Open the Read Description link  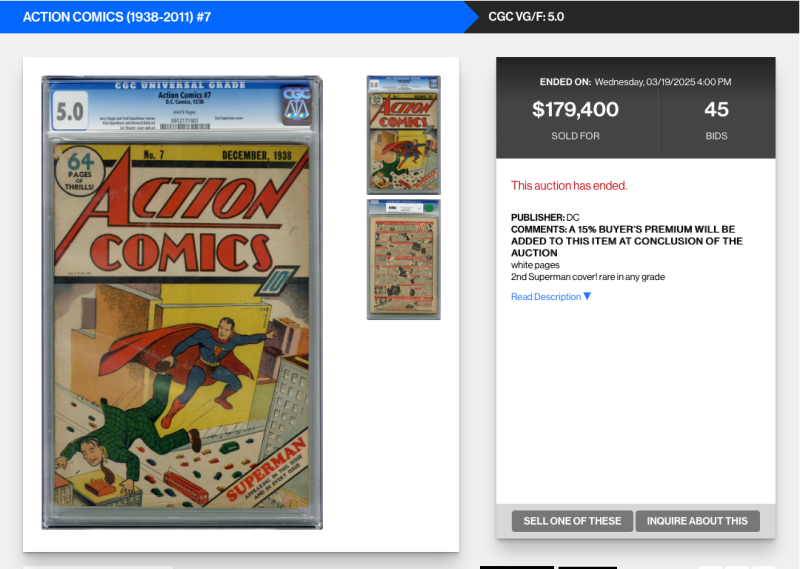coord(546,296)
